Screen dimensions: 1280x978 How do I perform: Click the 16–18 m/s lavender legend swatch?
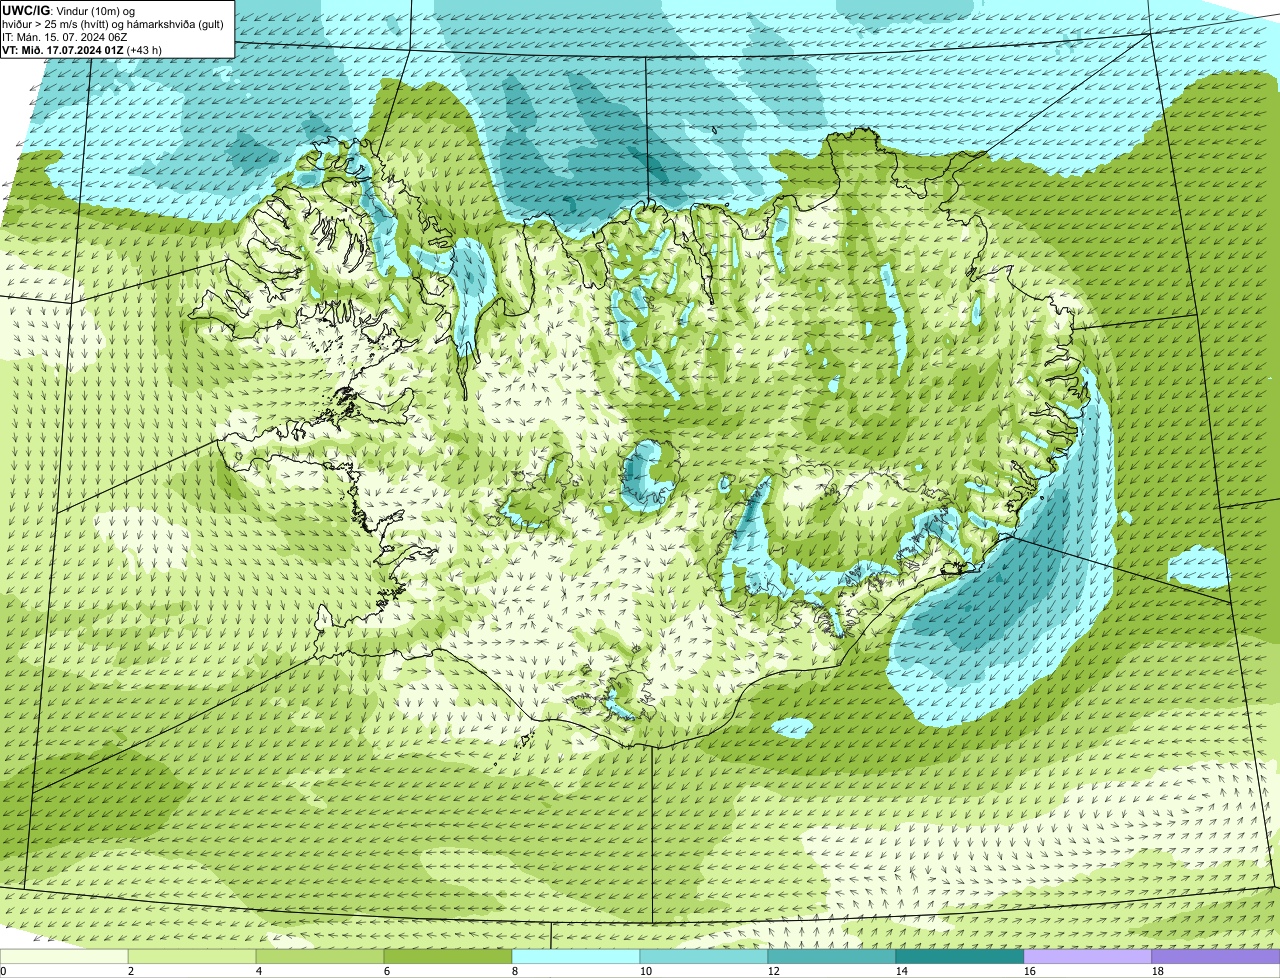pyautogui.click(x=1088, y=956)
